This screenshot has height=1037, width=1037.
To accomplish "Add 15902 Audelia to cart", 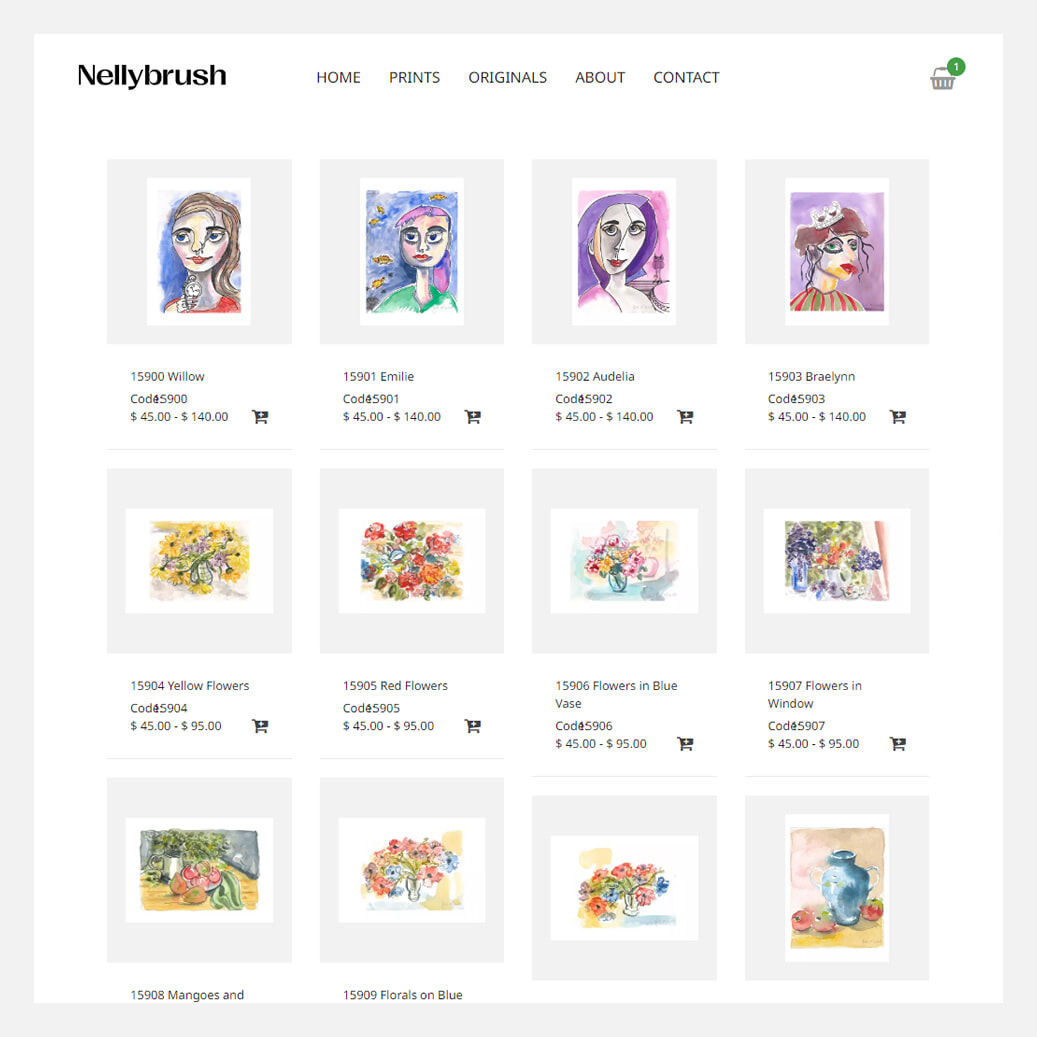I will pos(686,417).
